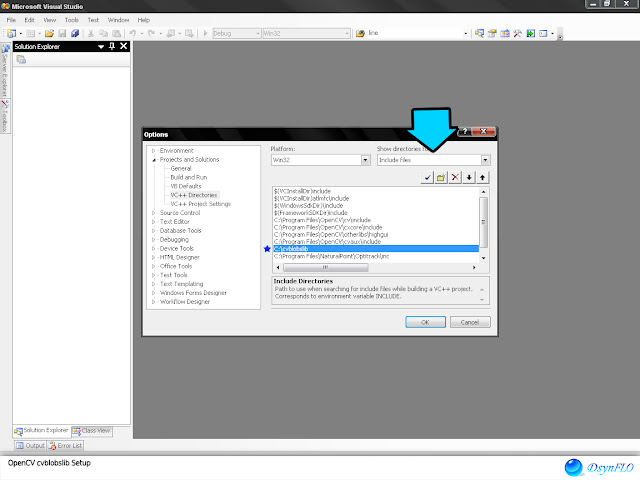Select the Text Editor options category
640x480 pixels.
click(175, 222)
